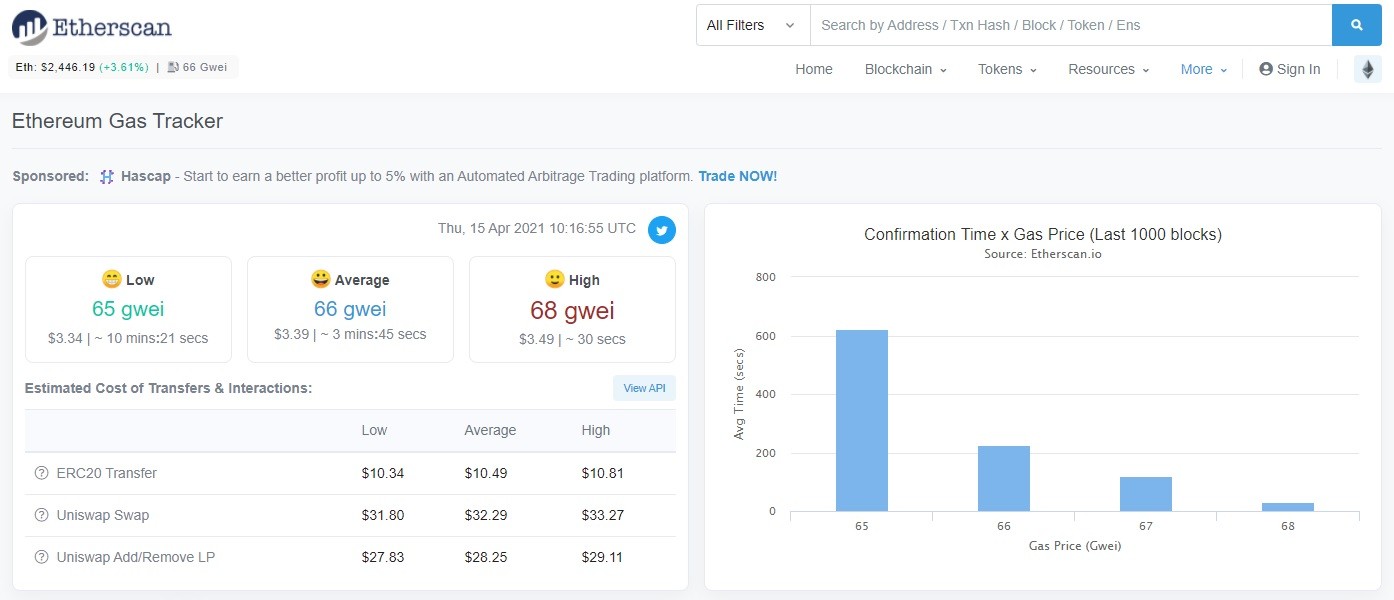Screen dimensions: 1394x600
Task: Open the More menu
Action: tap(1204, 69)
